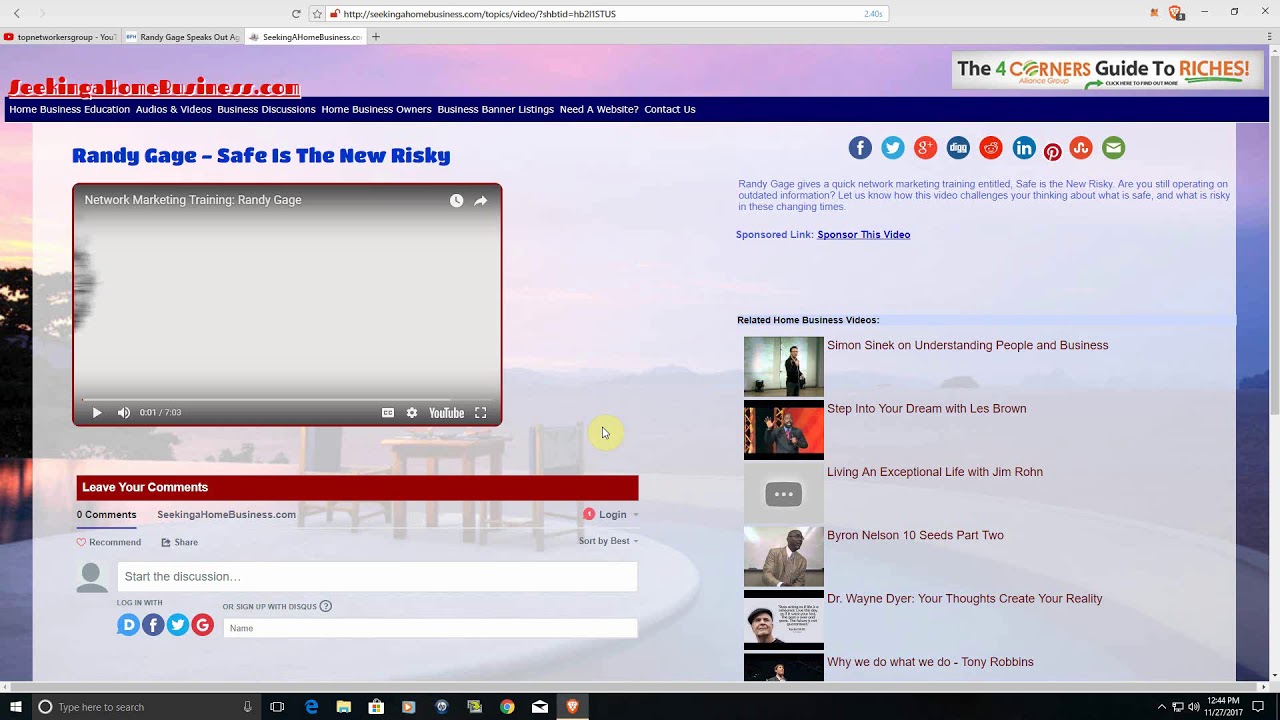
Task: Open Sort by Best dropdown
Action: pyautogui.click(x=608, y=541)
